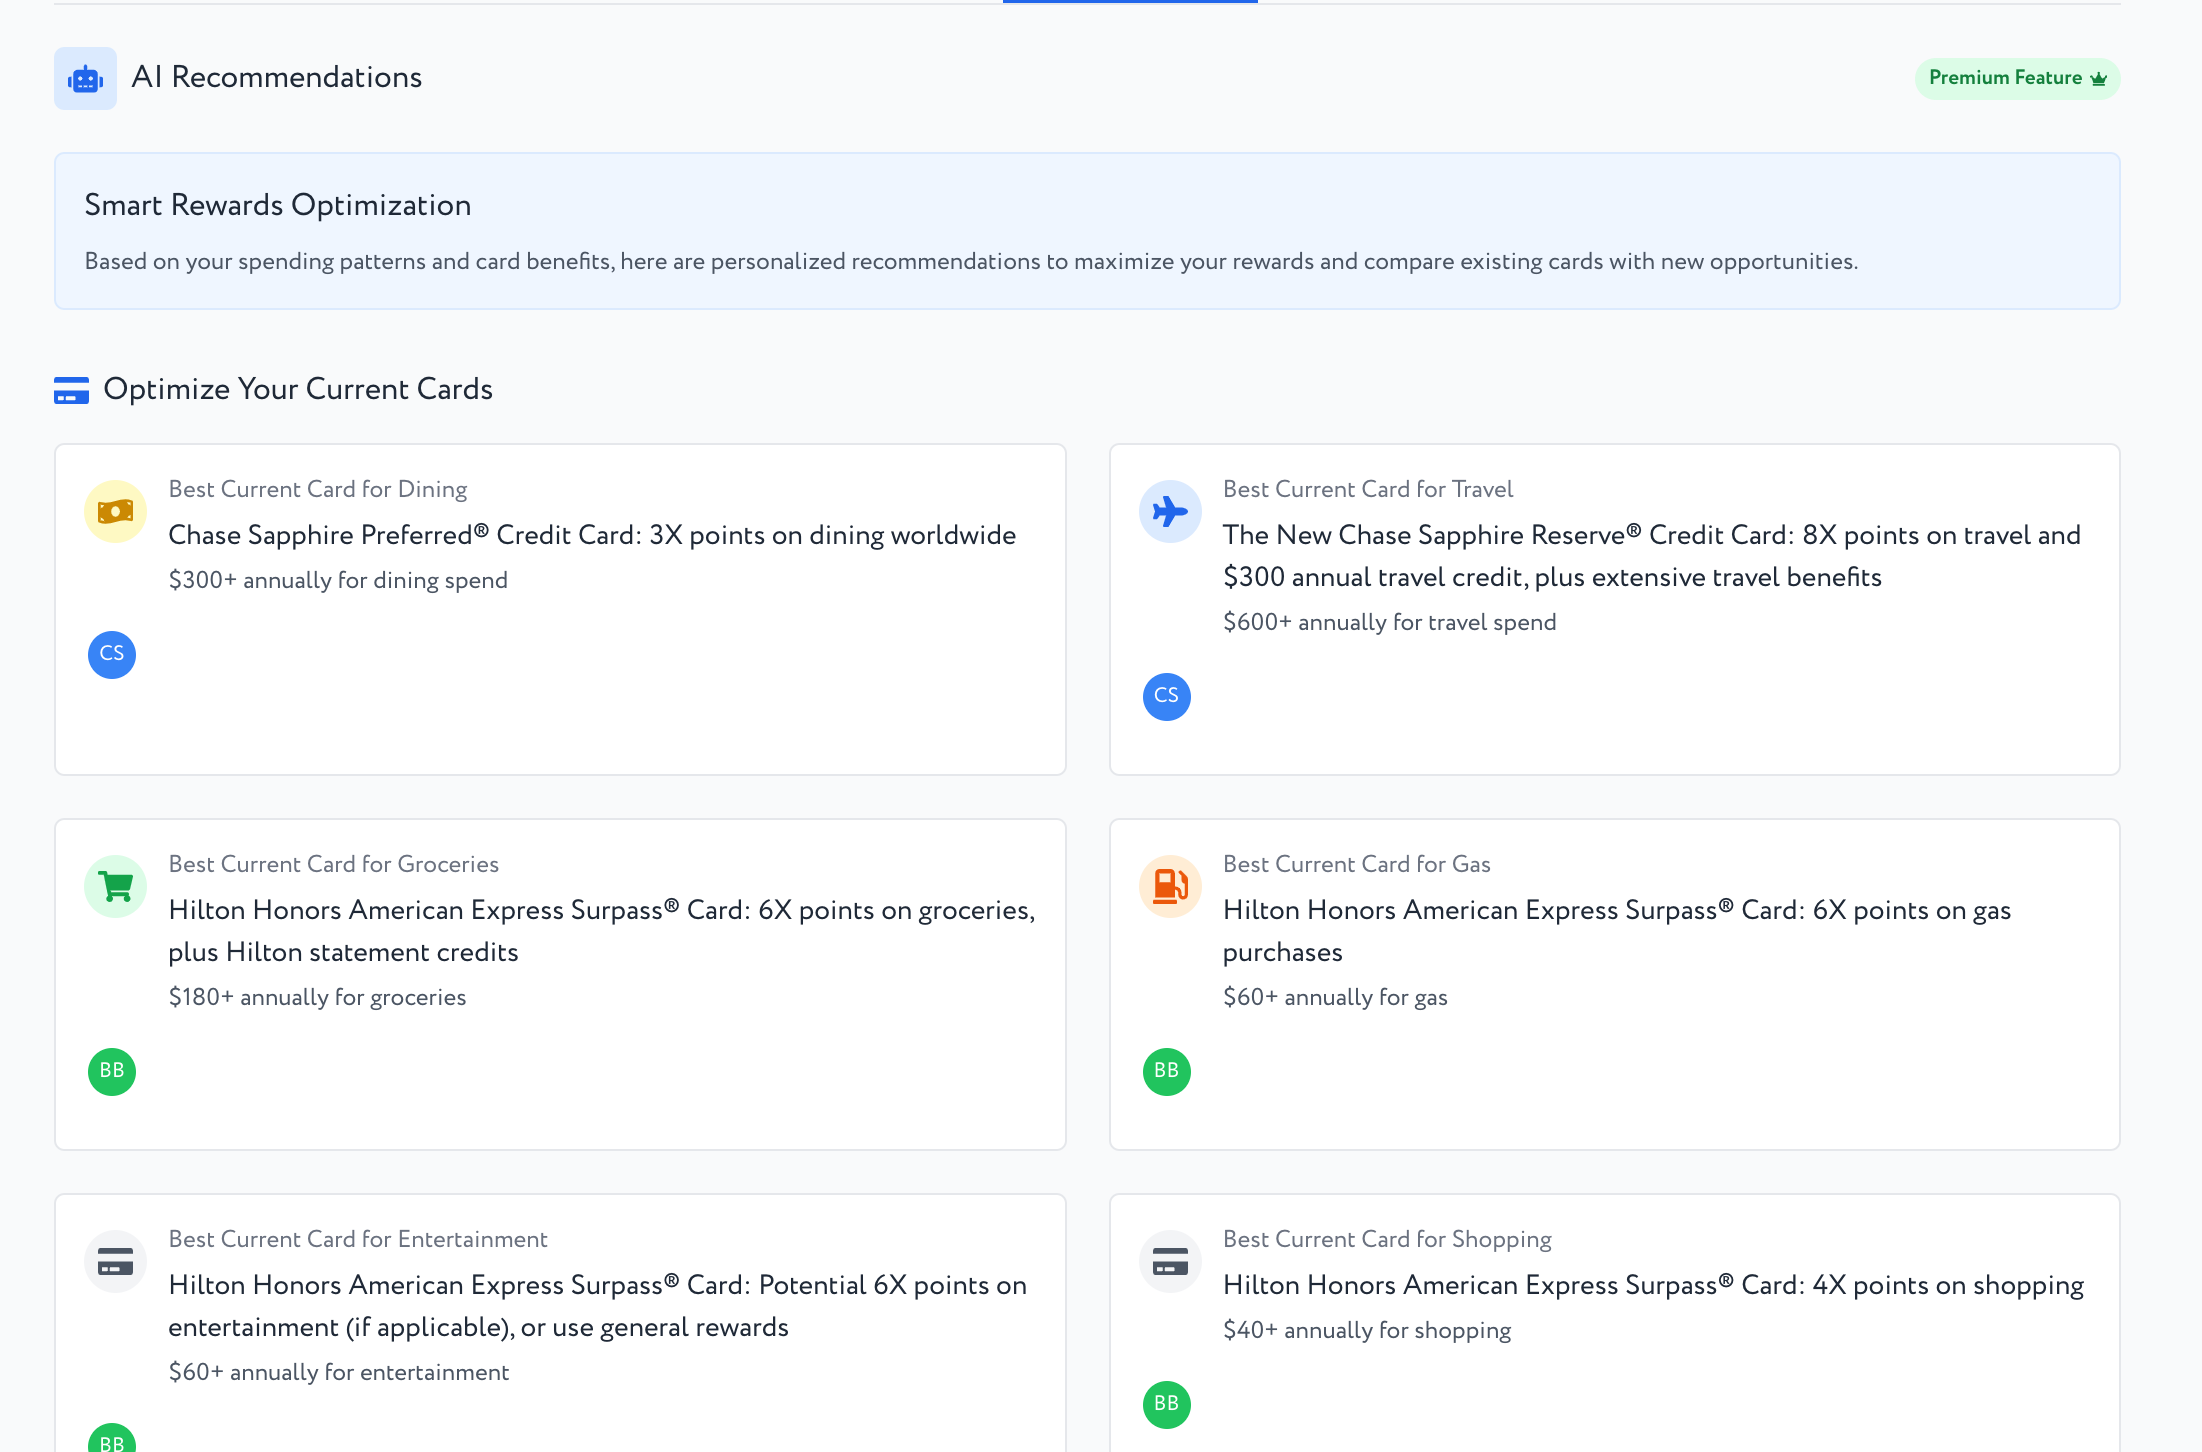Click the Smart Rewards Optimization banner

(x=1086, y=231)
